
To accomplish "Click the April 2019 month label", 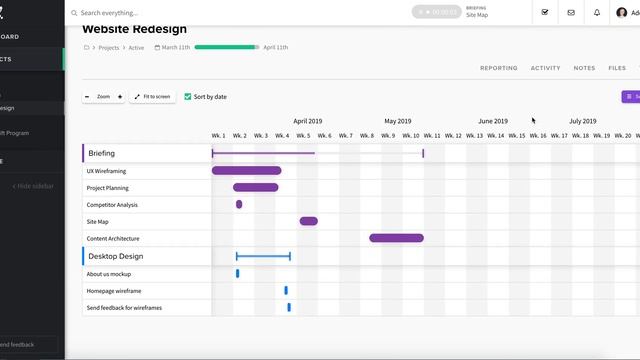I will point(308,121).
